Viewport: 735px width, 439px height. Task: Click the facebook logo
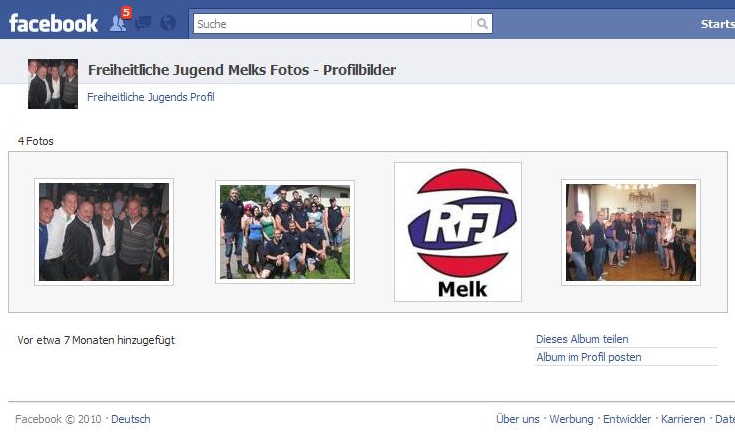(53, 23)
